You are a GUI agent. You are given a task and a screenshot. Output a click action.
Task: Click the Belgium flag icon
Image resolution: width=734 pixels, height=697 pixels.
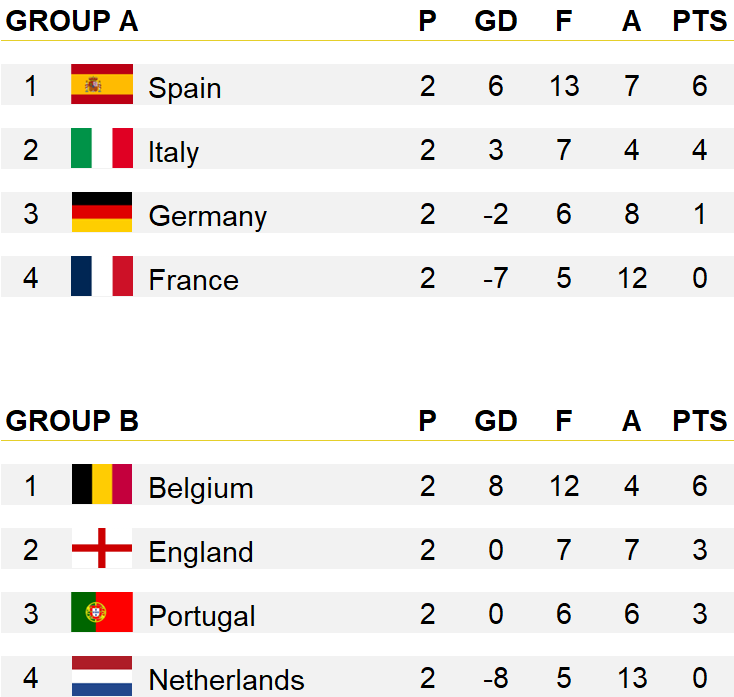[102, 484]
